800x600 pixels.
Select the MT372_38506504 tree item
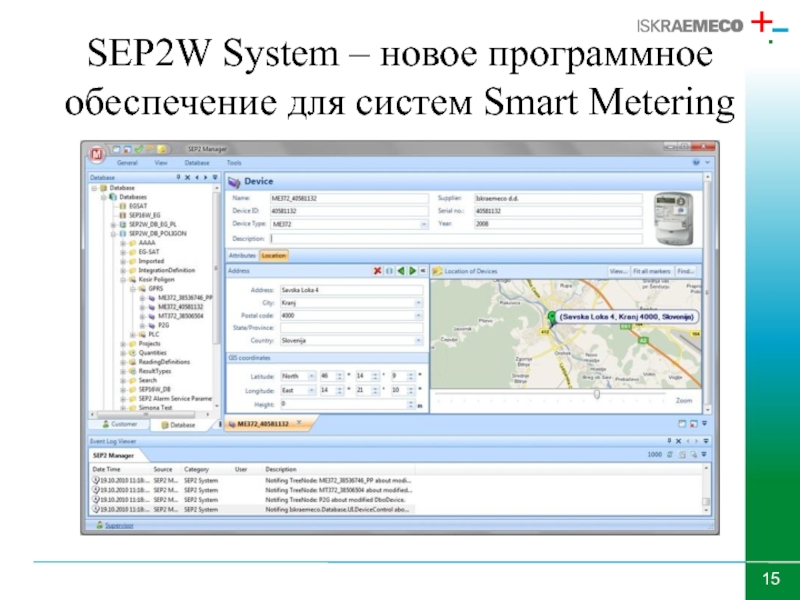(x=180, y=316)
